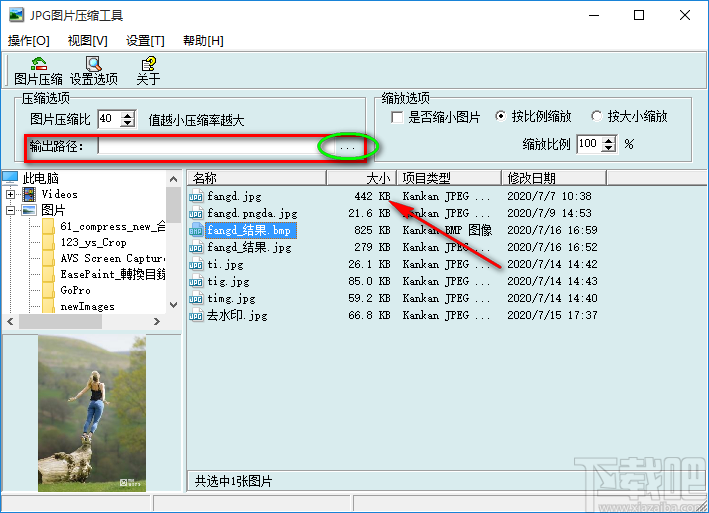Image resolution: width=709 pixels, height=513 pixels.
Task: Click the folder icon for 123_ys_Crop
Action: click(48, 243)
